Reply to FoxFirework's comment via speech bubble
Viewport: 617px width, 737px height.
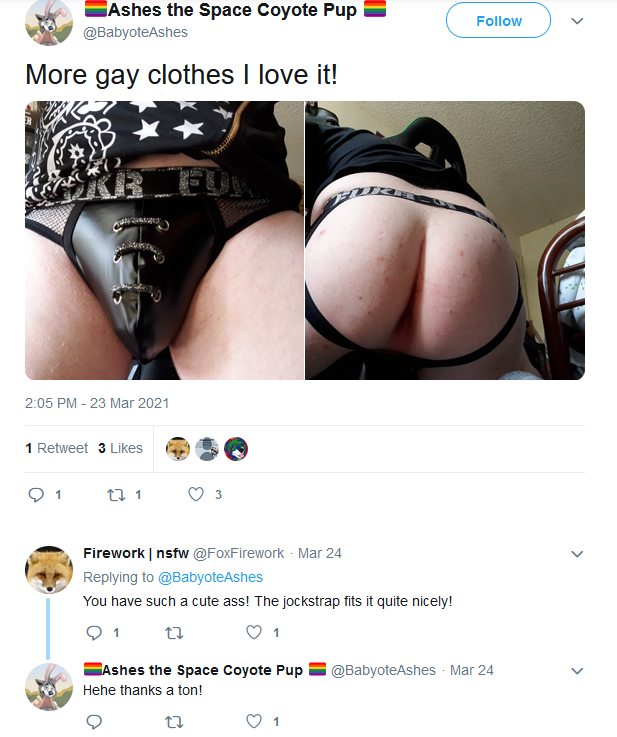click(94, 633)
